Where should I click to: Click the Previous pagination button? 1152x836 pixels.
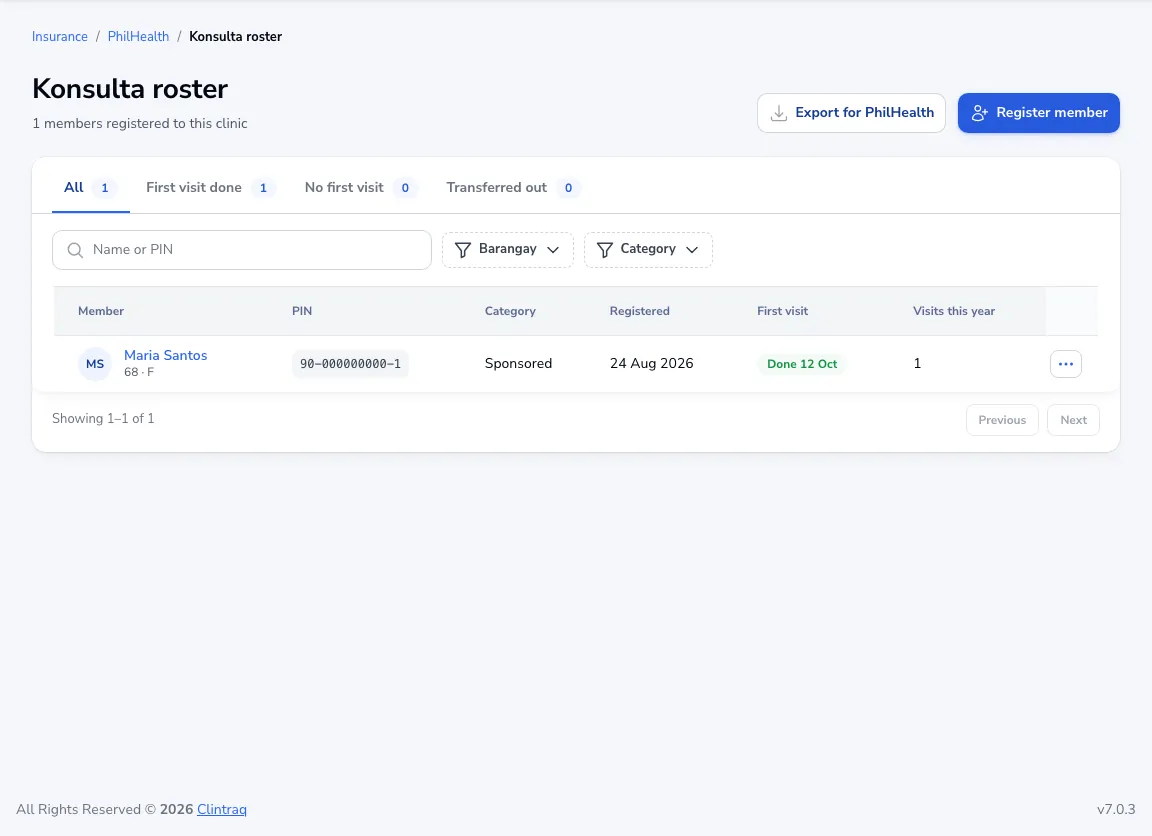(1002, 420)
